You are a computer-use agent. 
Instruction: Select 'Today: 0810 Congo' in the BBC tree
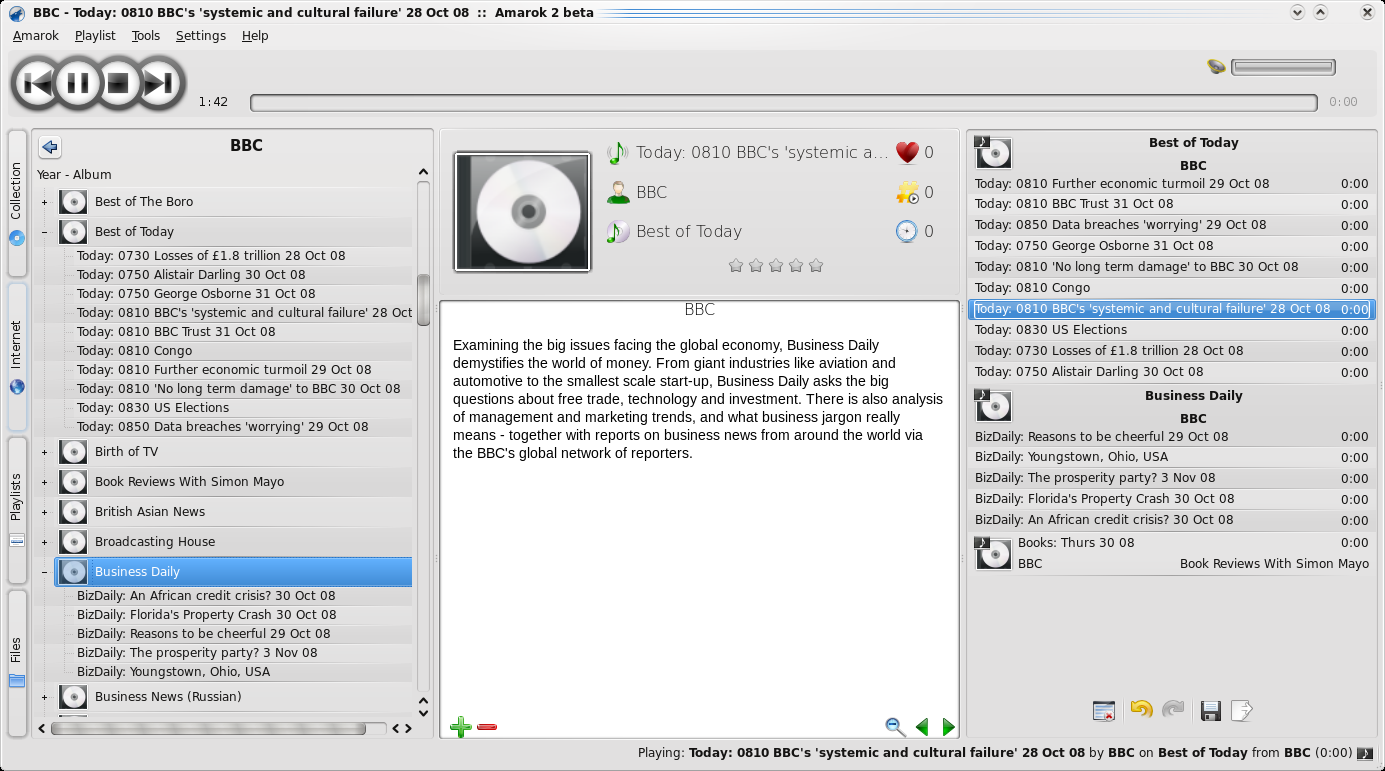coord(134,351)
